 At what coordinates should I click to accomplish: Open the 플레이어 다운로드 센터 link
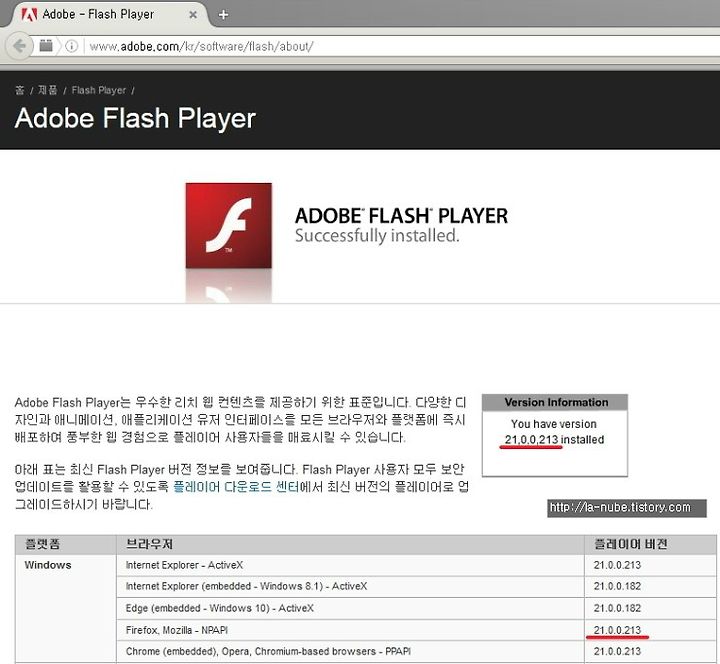[x=236, y=486]
